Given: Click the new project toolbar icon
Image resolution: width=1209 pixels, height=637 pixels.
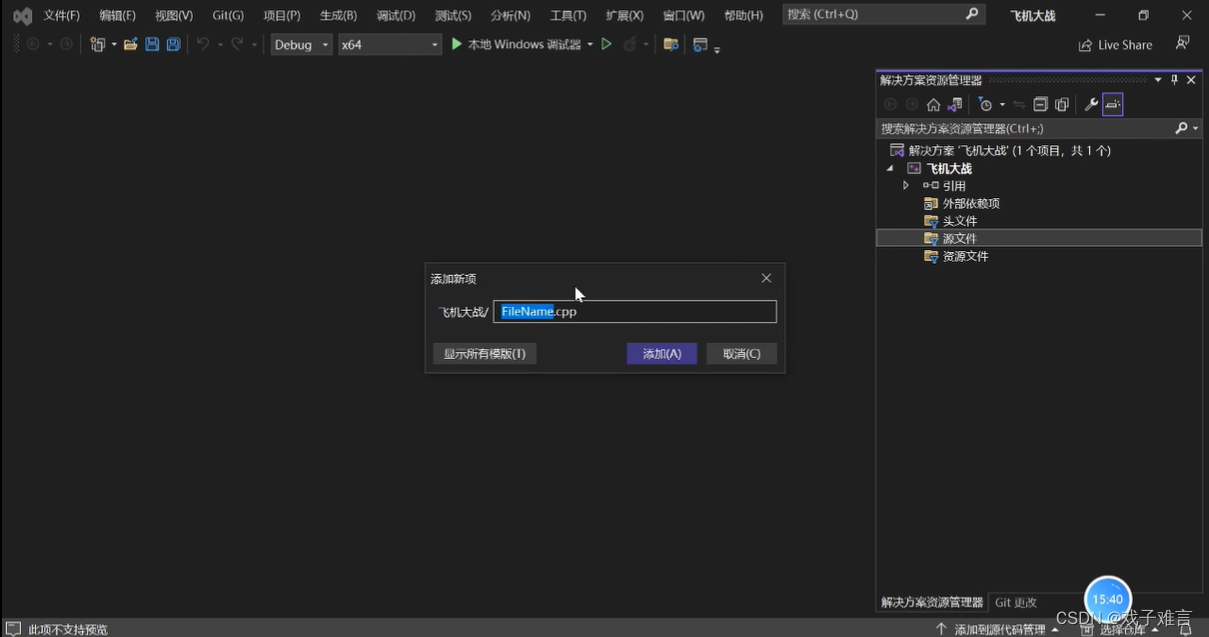Looking at the screenshot, I should (x=97, y=45).
